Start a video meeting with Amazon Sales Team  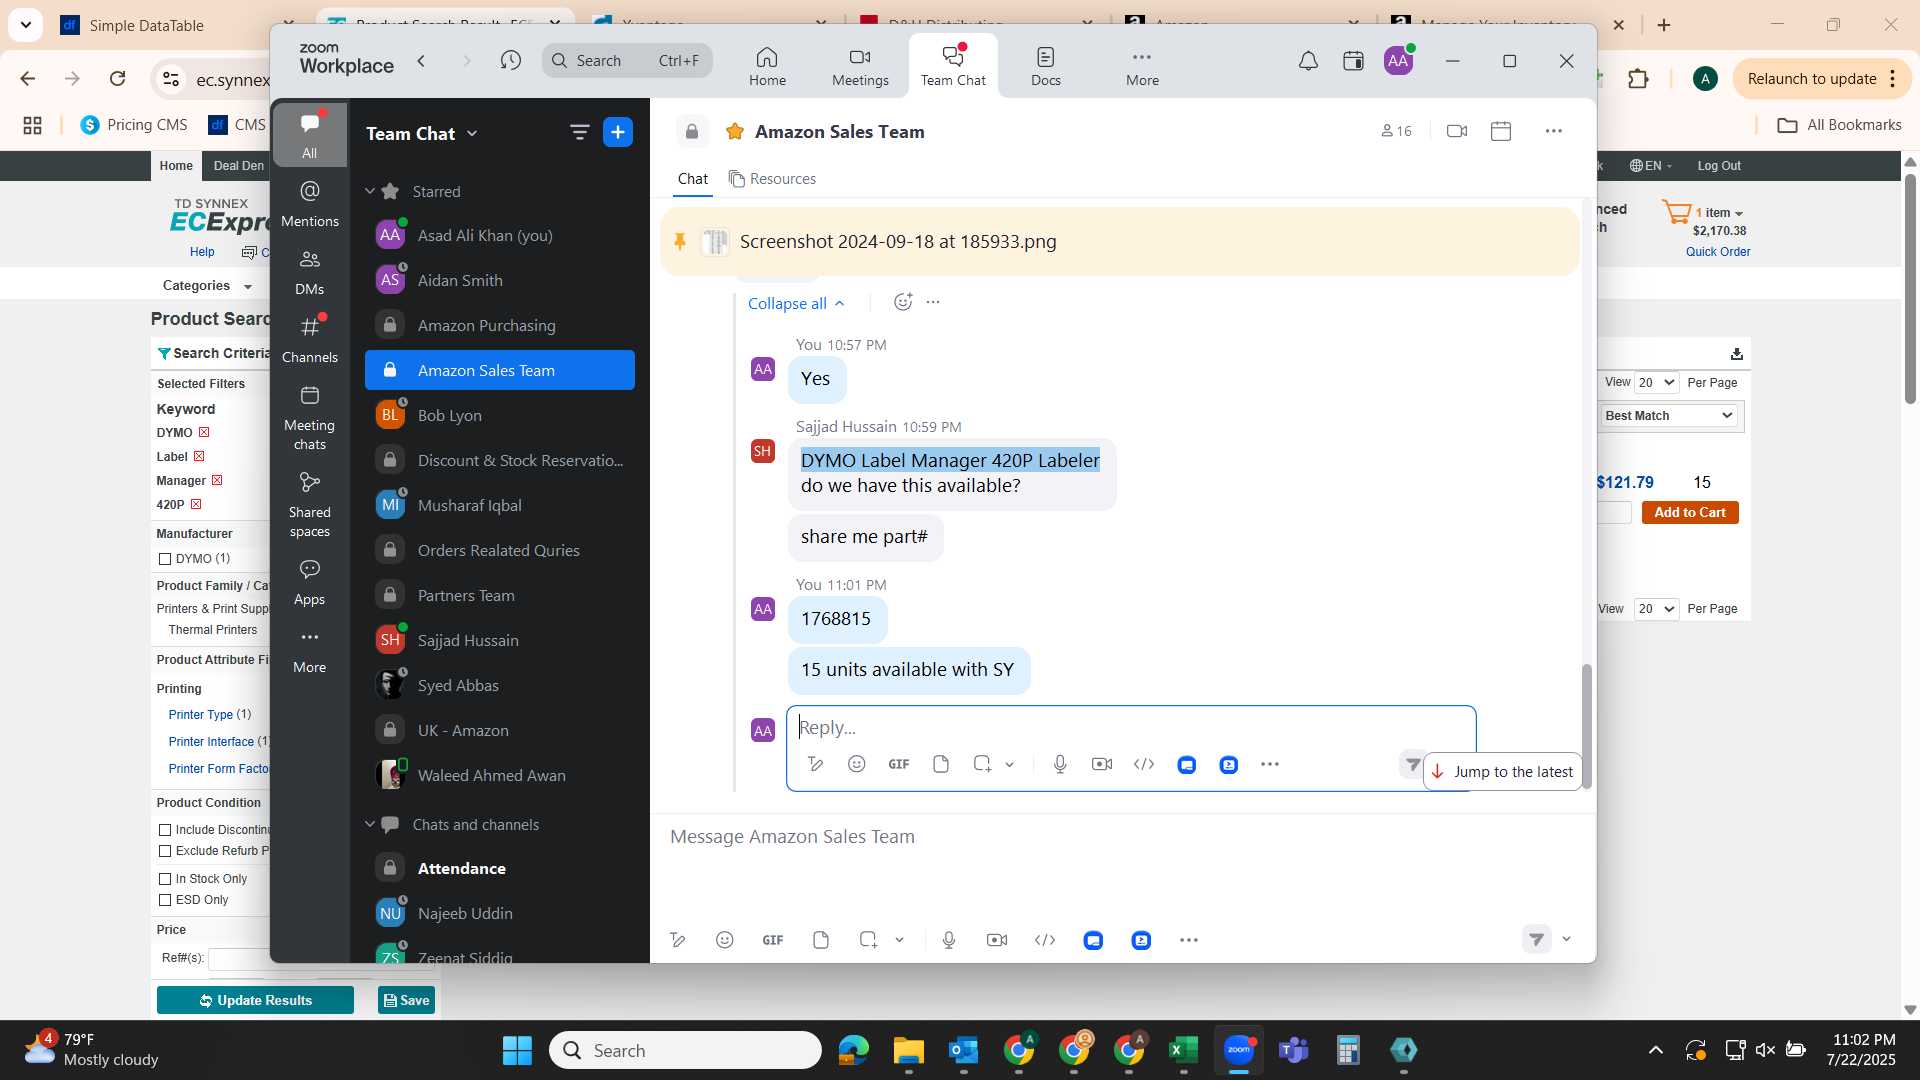[1457, 131]
